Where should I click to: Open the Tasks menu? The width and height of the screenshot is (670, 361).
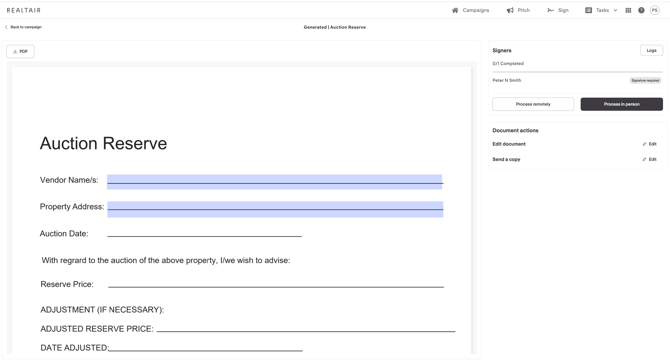[601, 10]
